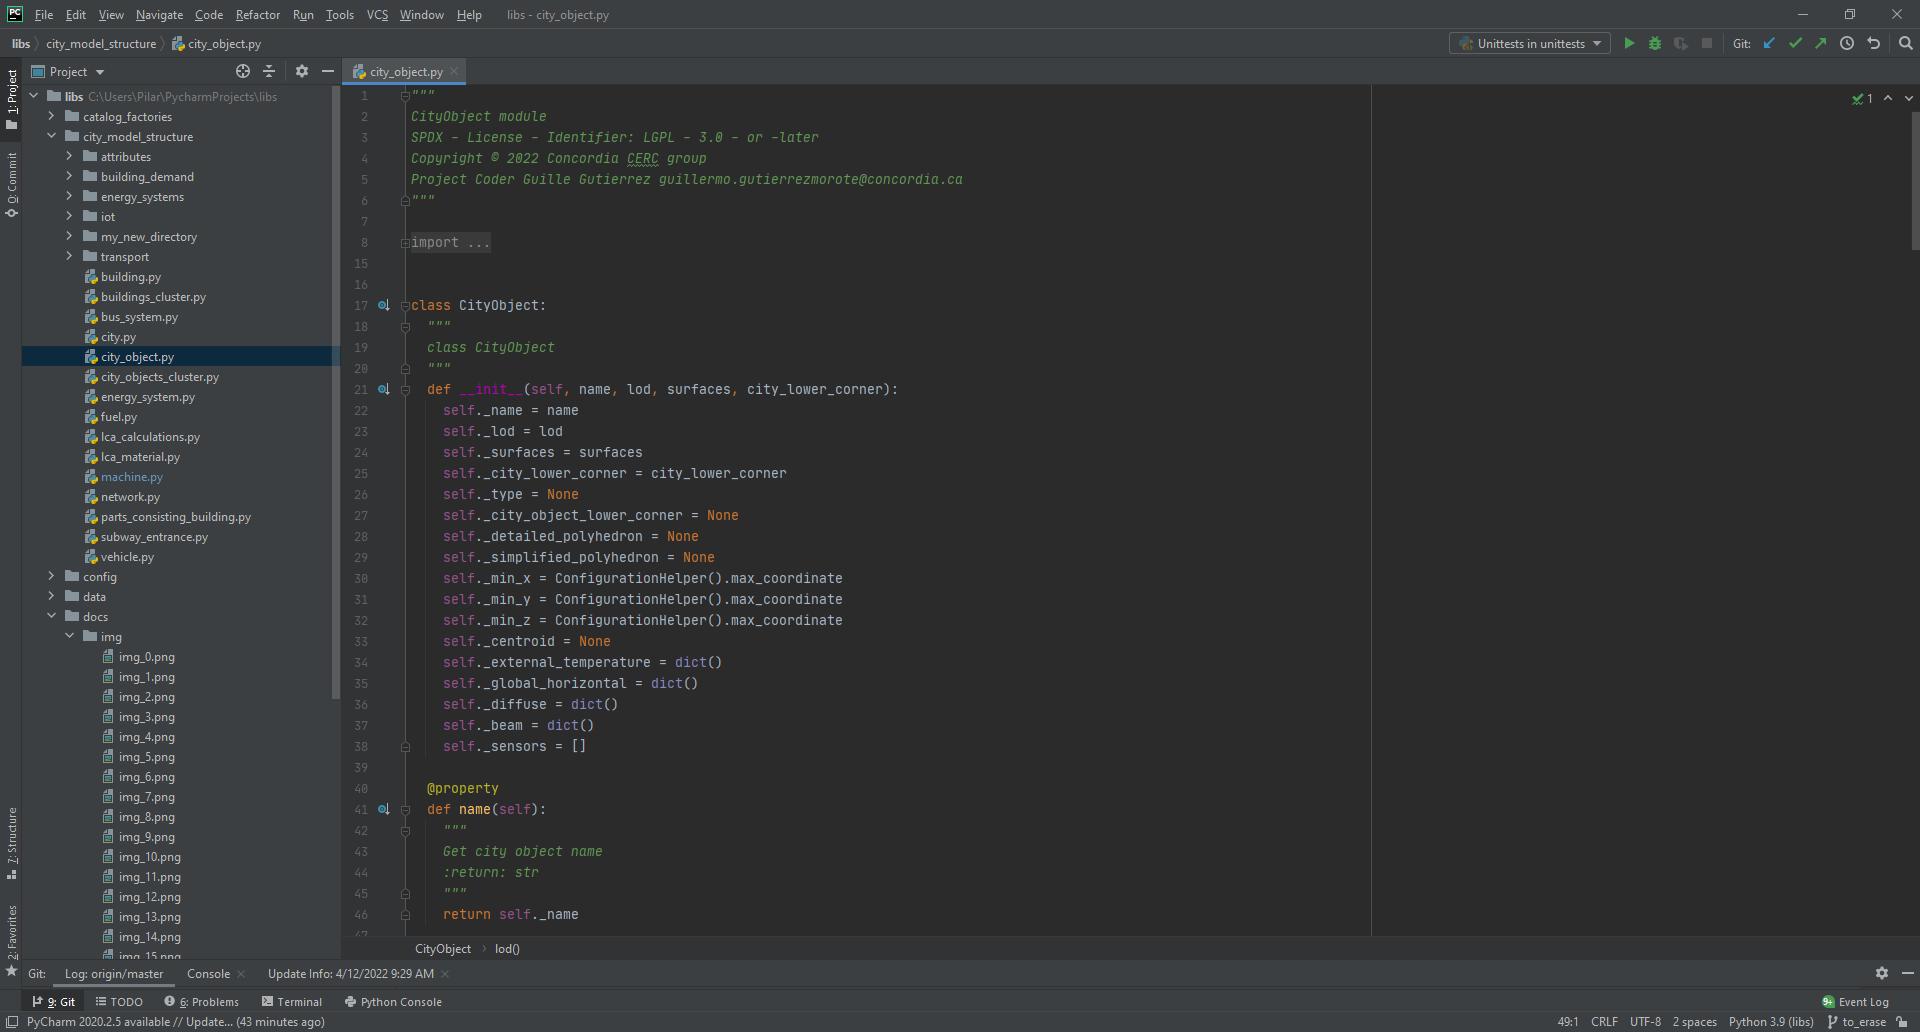The height and width of the screenshot is (1032, 1920).
Task: Toggle Project tool window sidebar button
Action: tap(11, 100)
